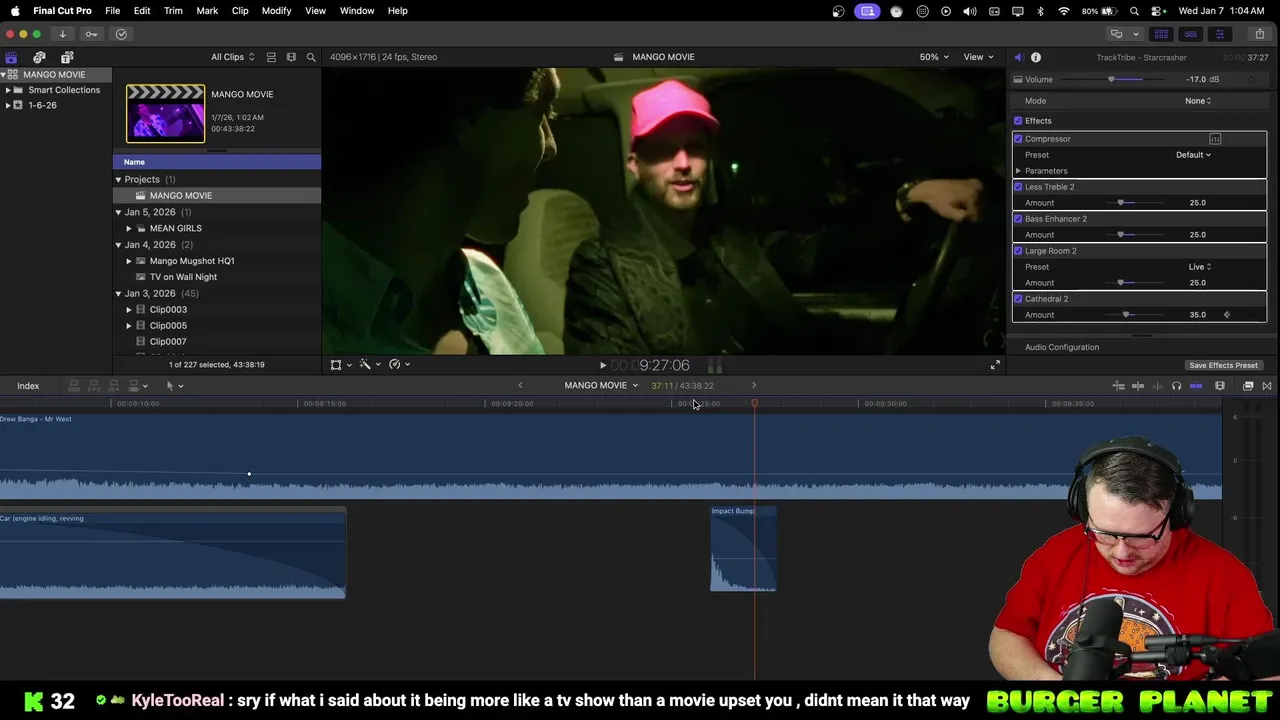Open the Mark menu
This screenshot has height=720, width=1280.
tap(207, 11)
